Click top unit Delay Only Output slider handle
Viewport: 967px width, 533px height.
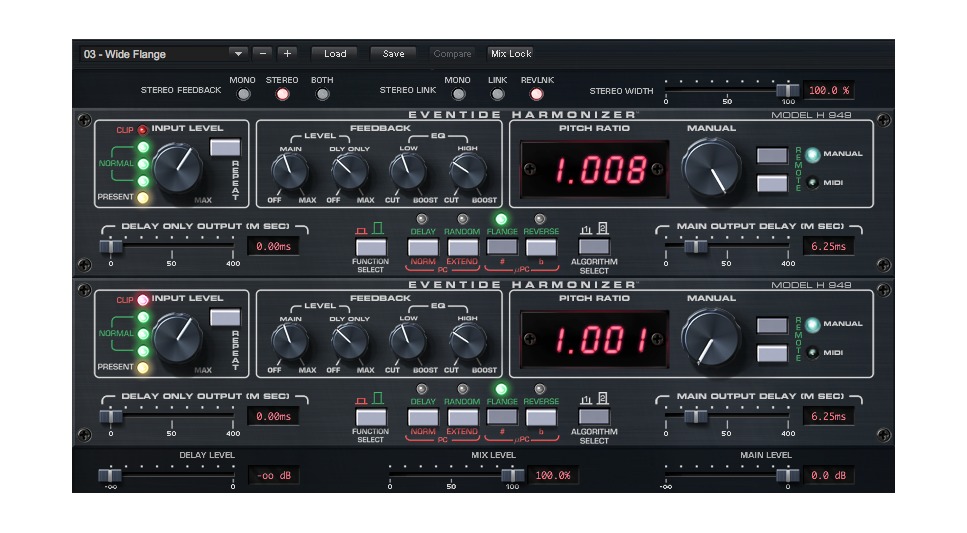[x=111, y=246]
